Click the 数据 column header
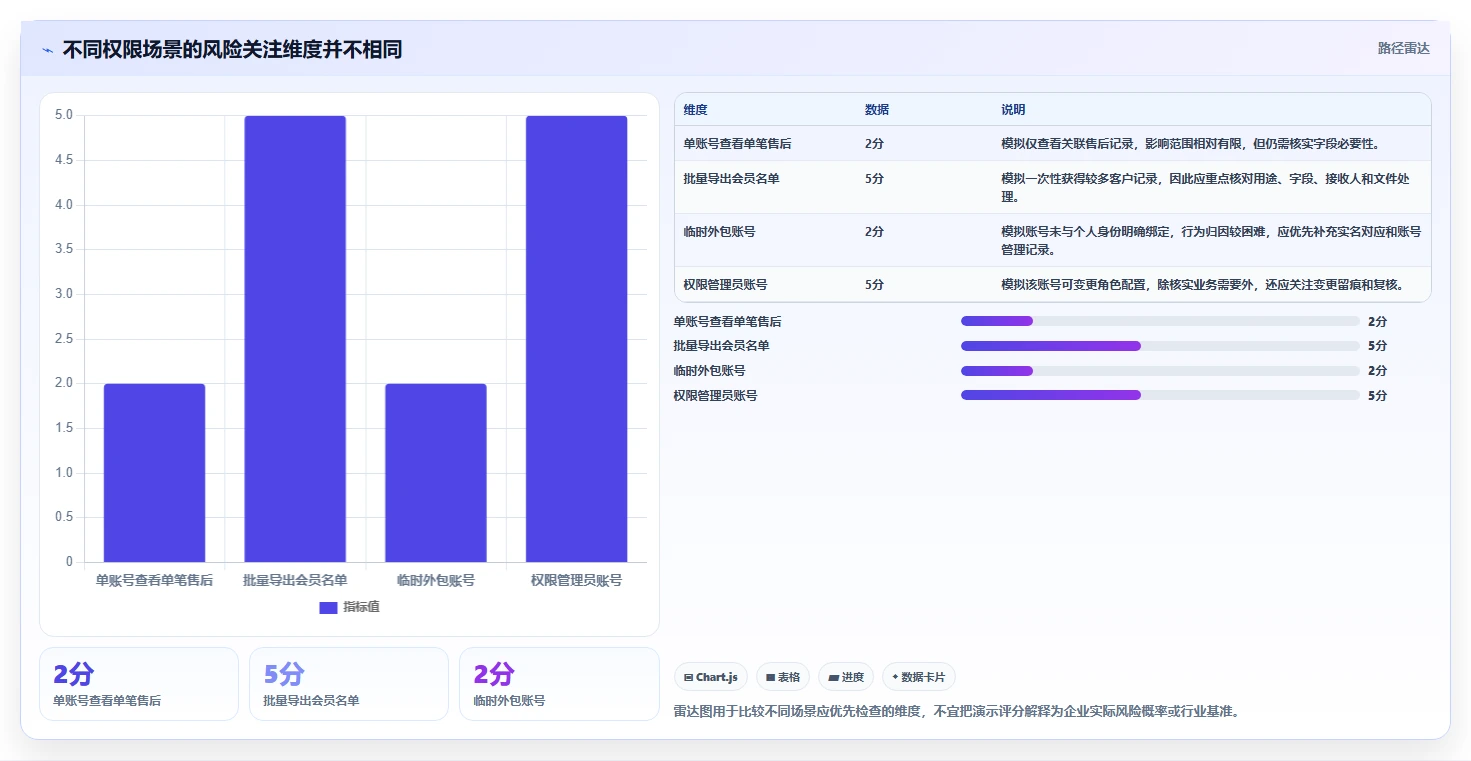Screen dimensions: 1471x761 coord(877,110)
